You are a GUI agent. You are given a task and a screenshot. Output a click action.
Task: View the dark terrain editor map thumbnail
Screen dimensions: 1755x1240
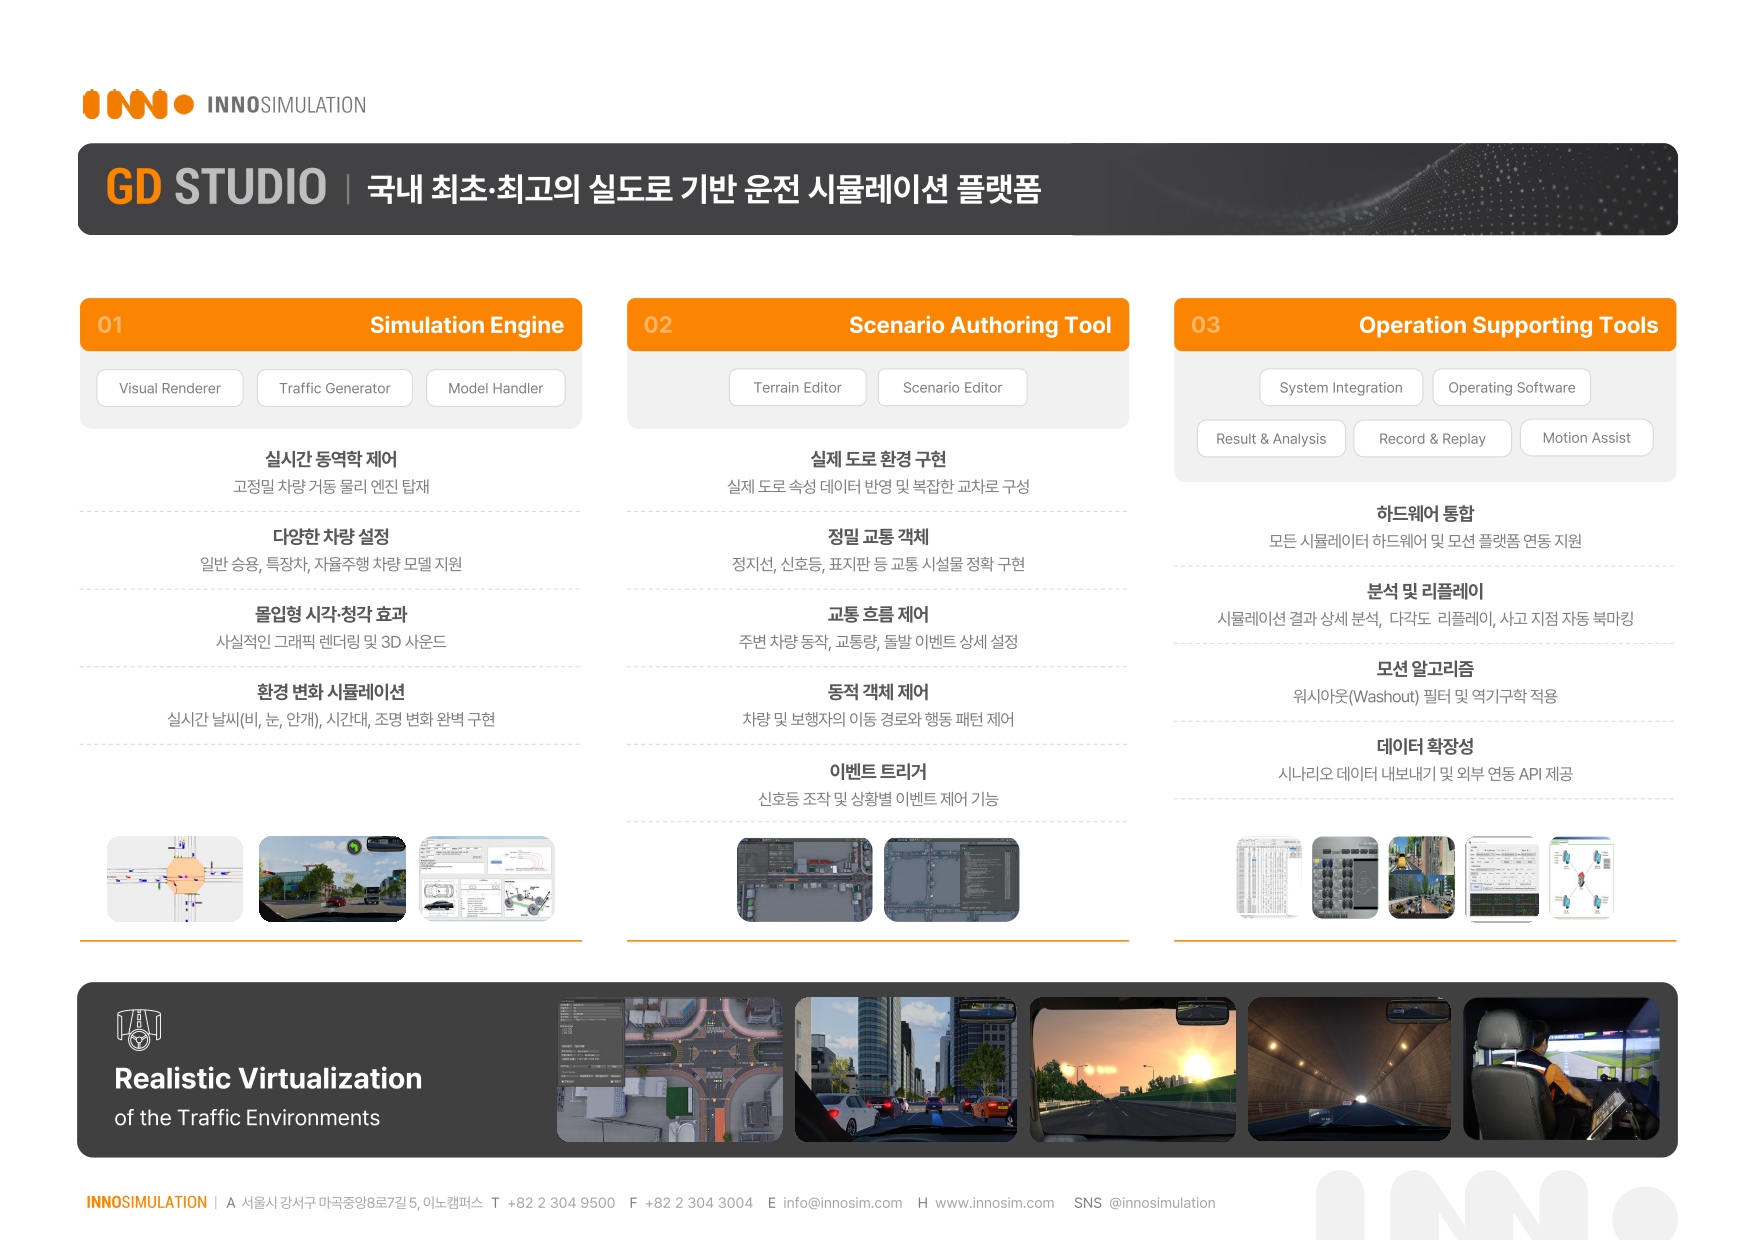point(804,880)
